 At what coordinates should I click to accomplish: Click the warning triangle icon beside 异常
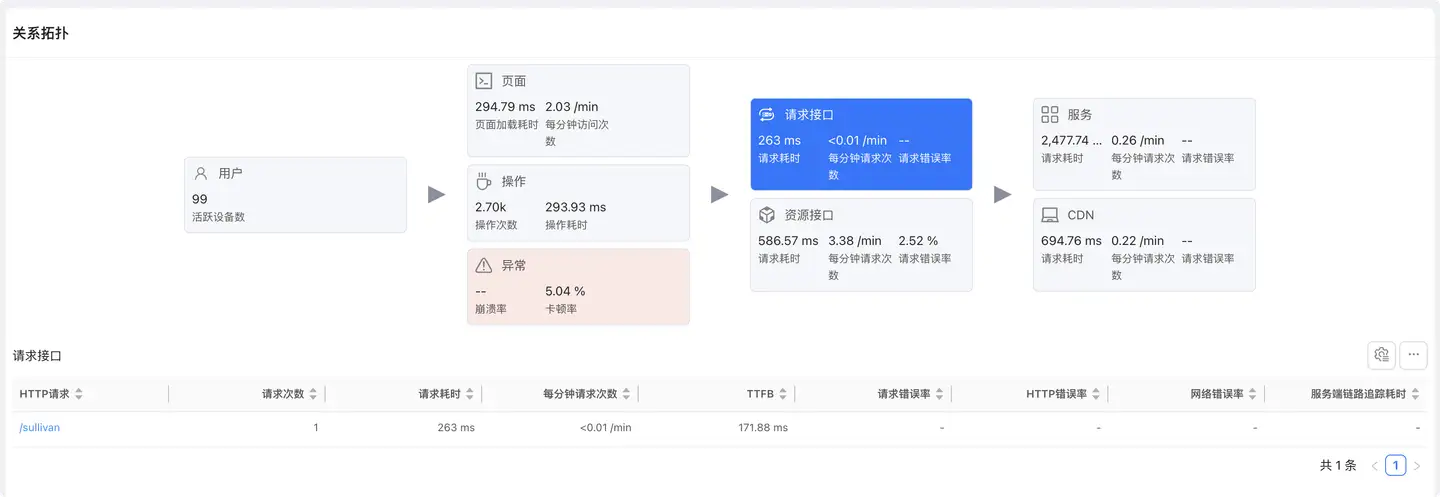pyautogui.click(x=484, y=265)
